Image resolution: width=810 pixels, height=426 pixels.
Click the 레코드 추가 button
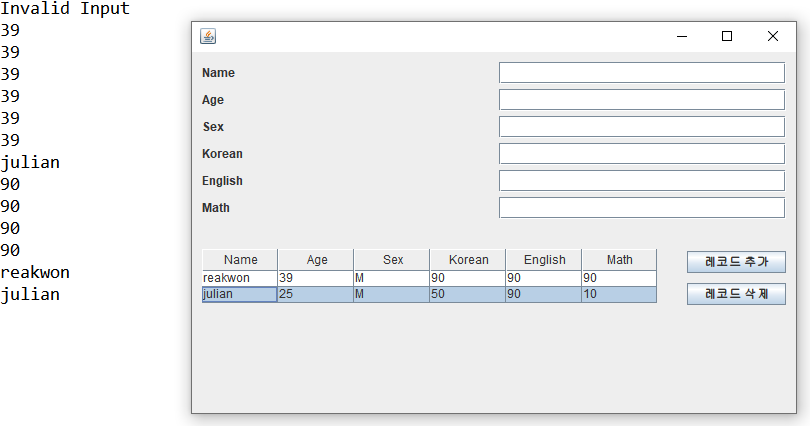click(736, 262)
